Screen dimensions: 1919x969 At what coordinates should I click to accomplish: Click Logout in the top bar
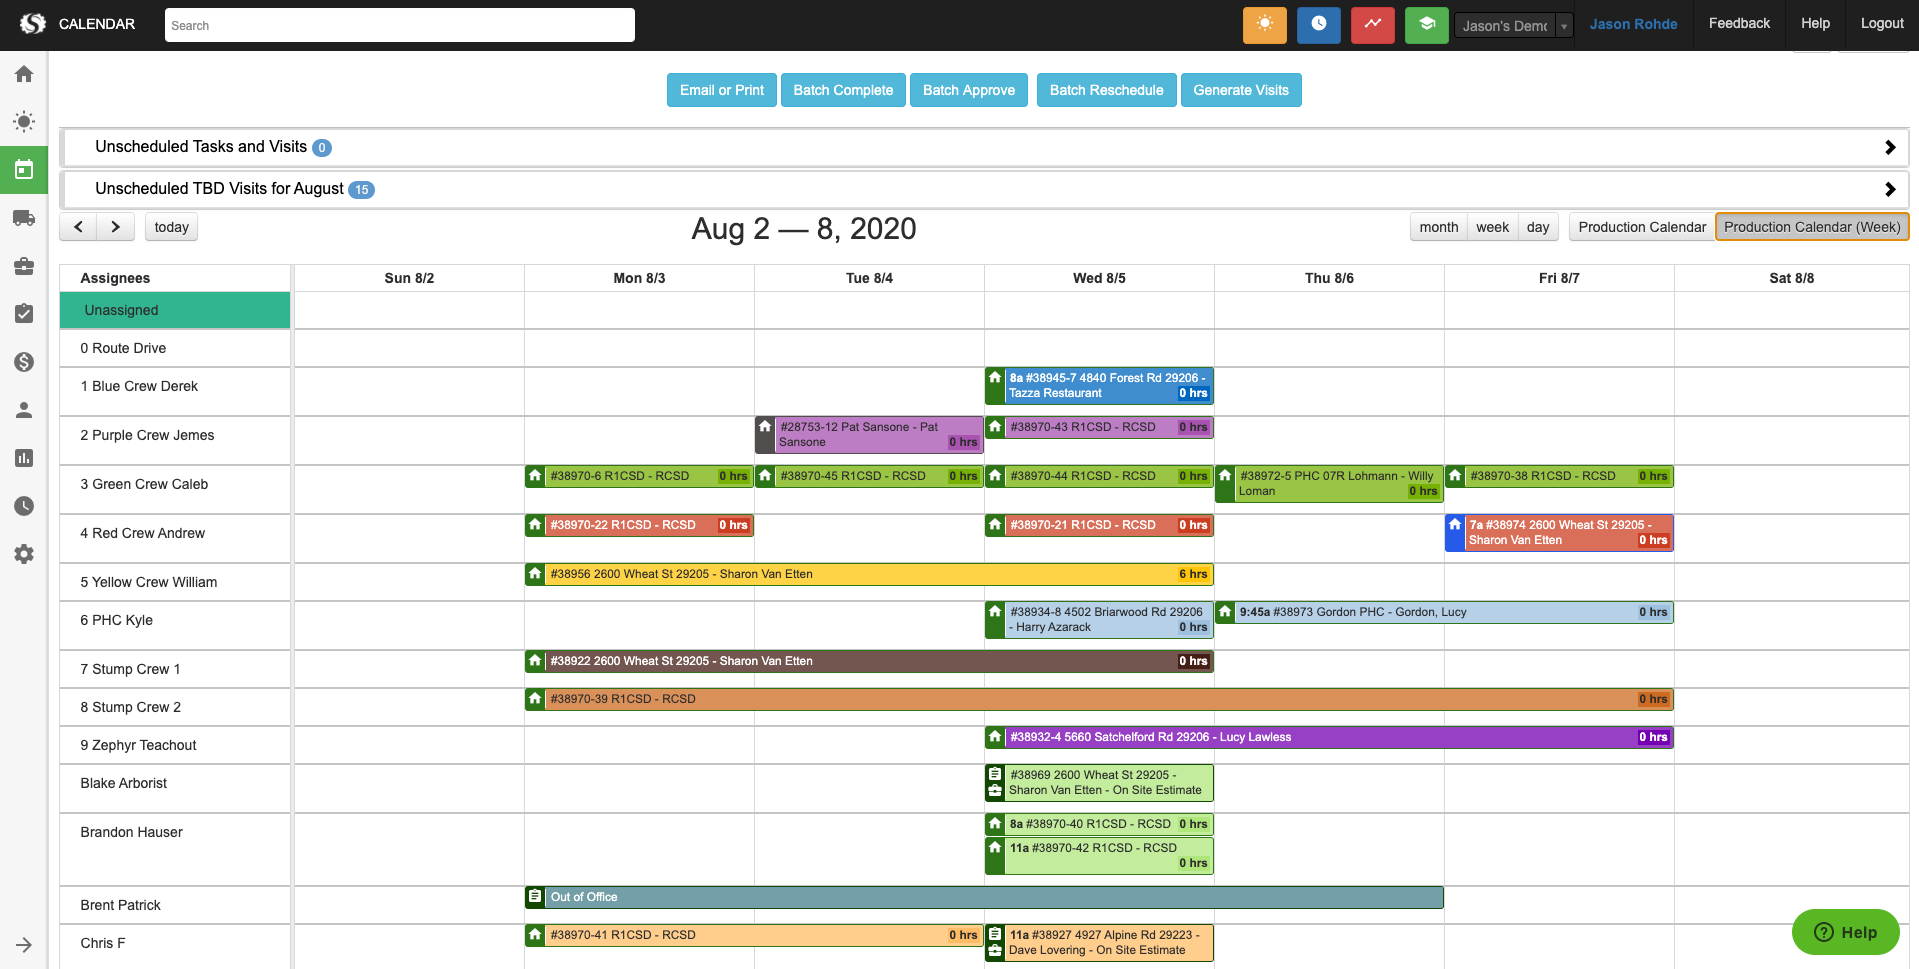[x=1881, y=22]
